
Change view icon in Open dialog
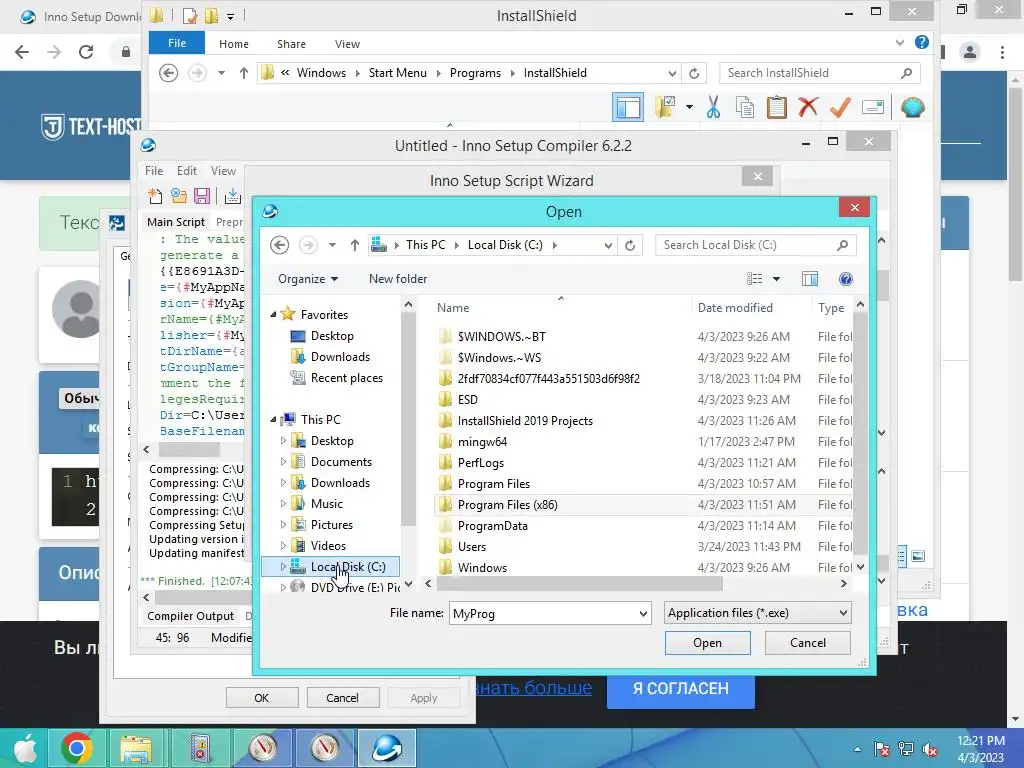click(754, 279)
